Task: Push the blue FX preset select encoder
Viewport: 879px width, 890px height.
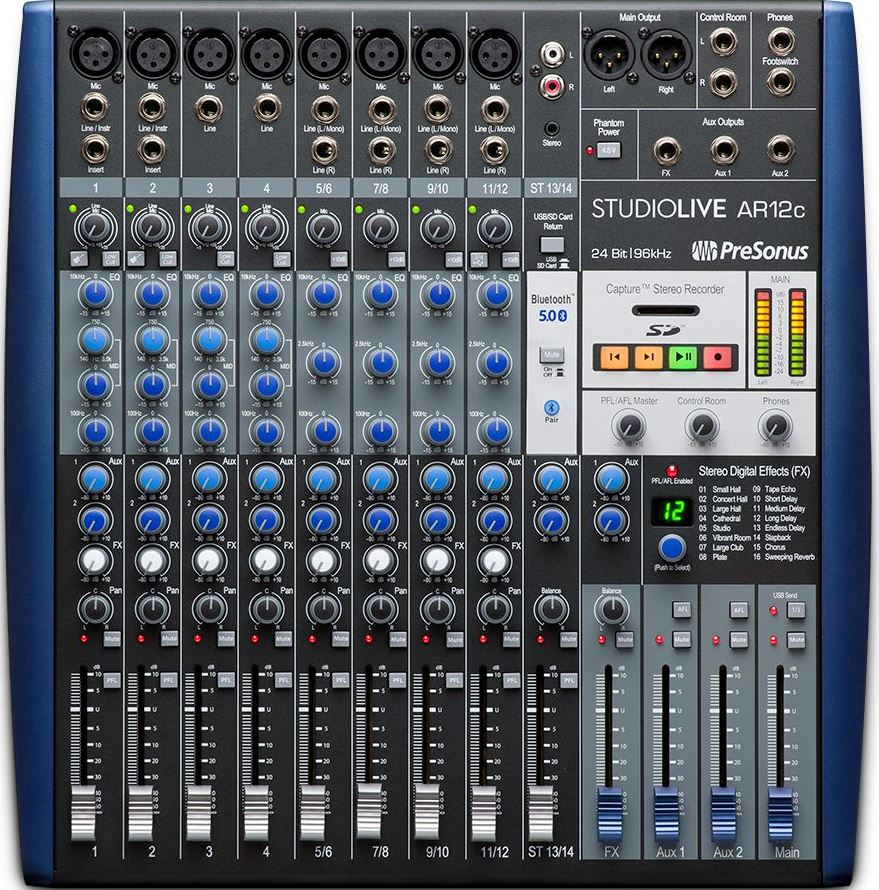Action: [672, 548]
